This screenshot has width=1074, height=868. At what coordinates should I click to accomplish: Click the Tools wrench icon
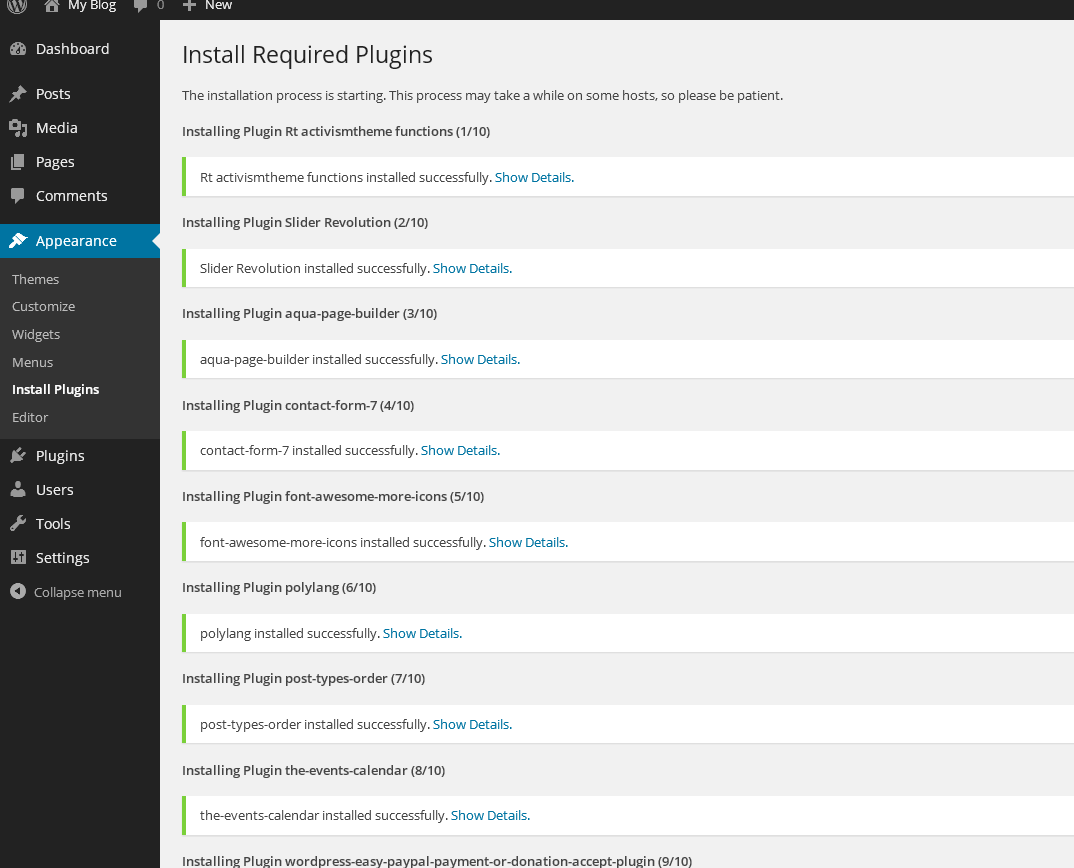(x=18, y=524)
